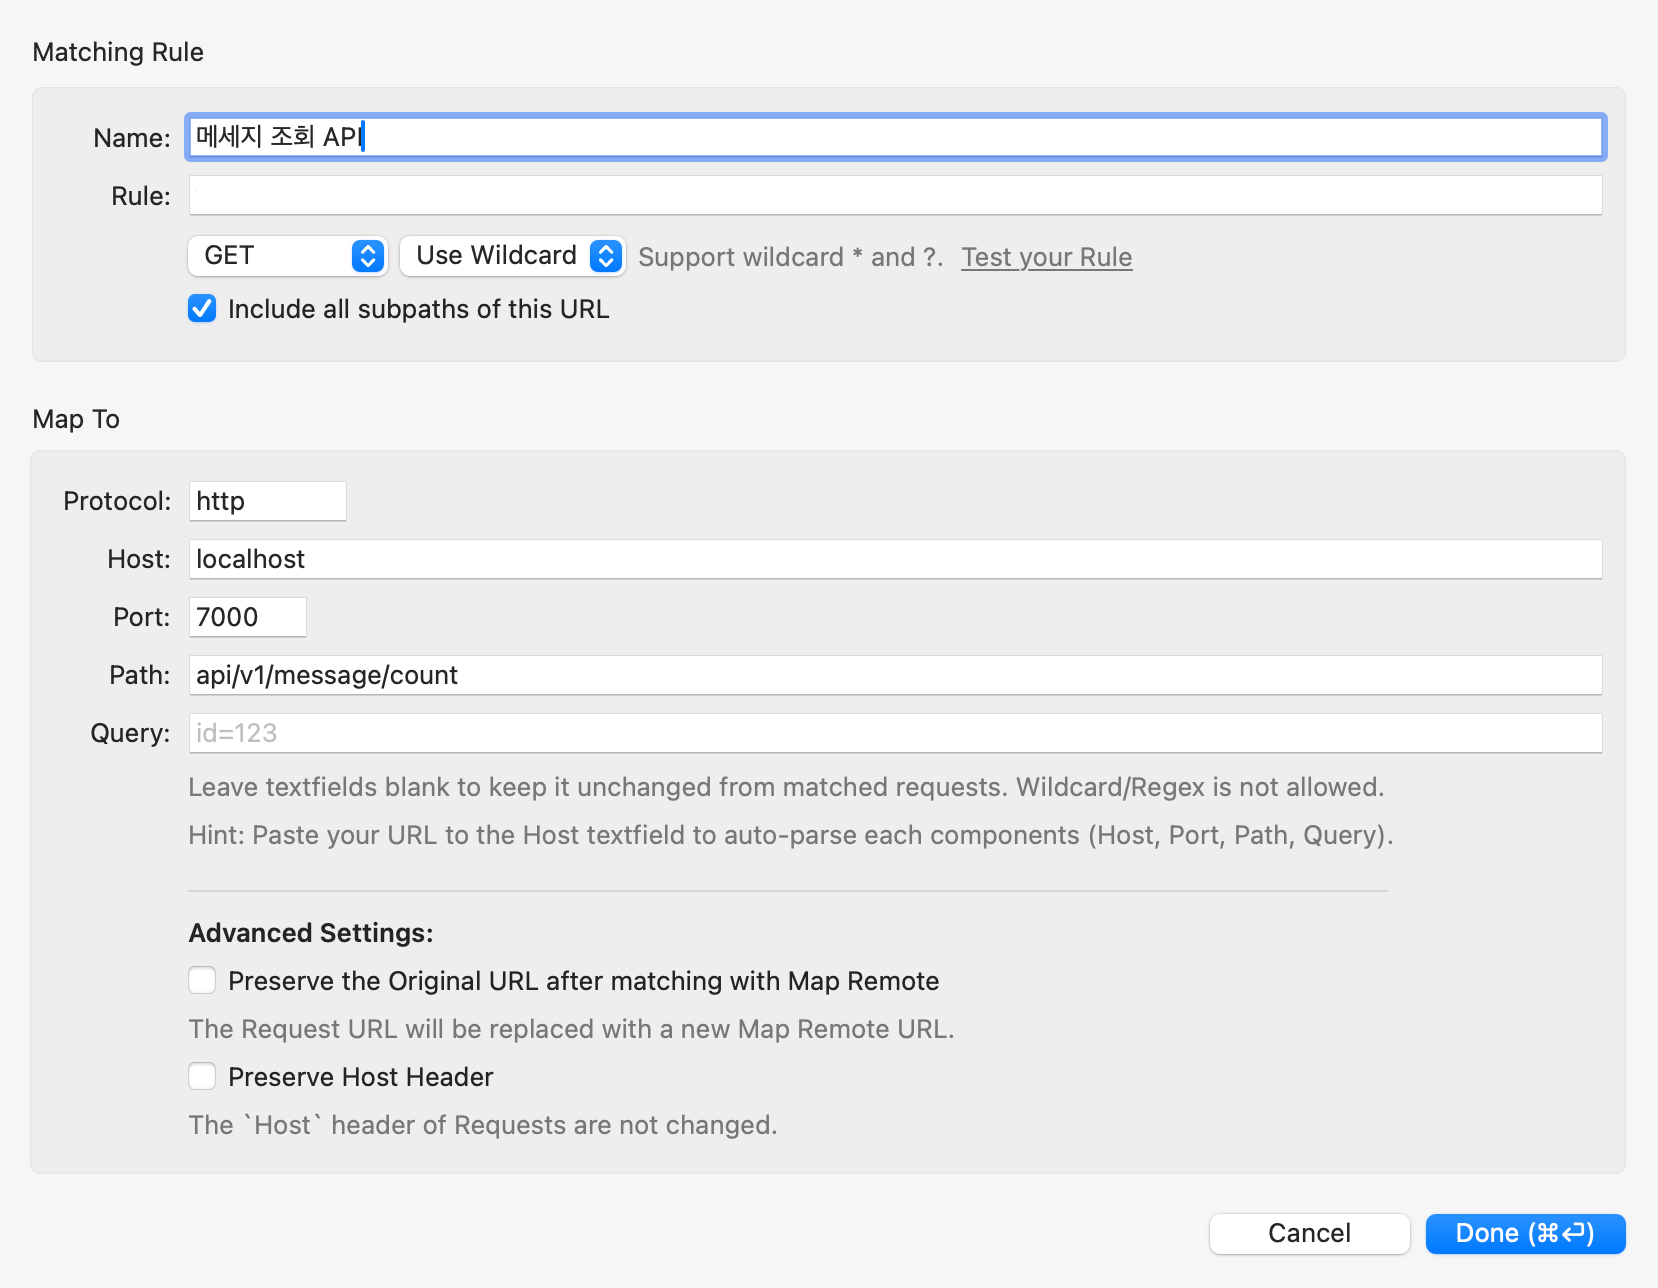Click the Host field showing localhost

click(x=895, y=559)
